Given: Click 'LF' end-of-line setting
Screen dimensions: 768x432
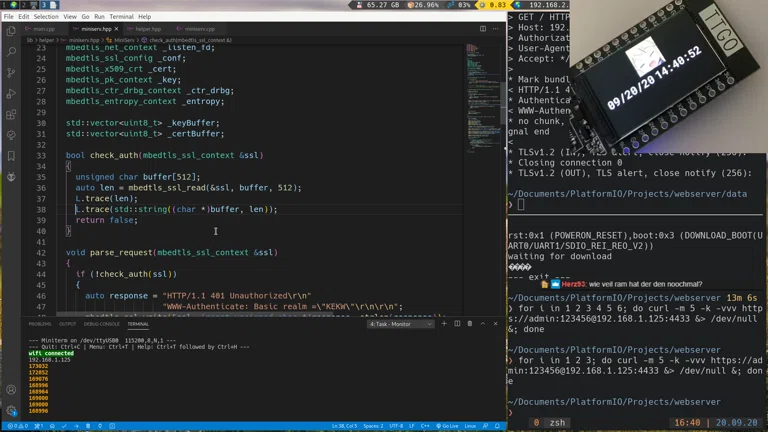Looking at the screenshot, I should (x=412, y=426).
